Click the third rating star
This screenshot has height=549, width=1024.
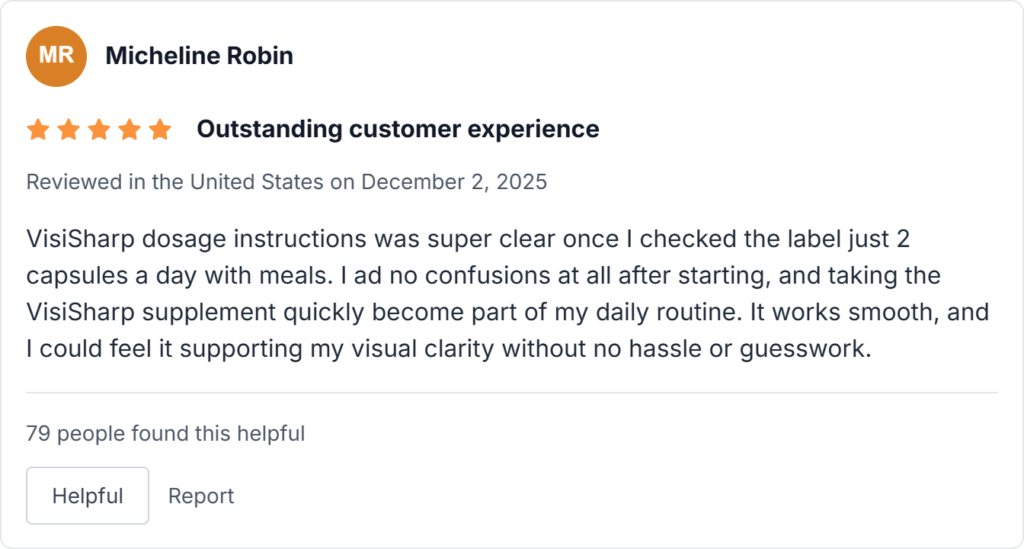point(99,130)
